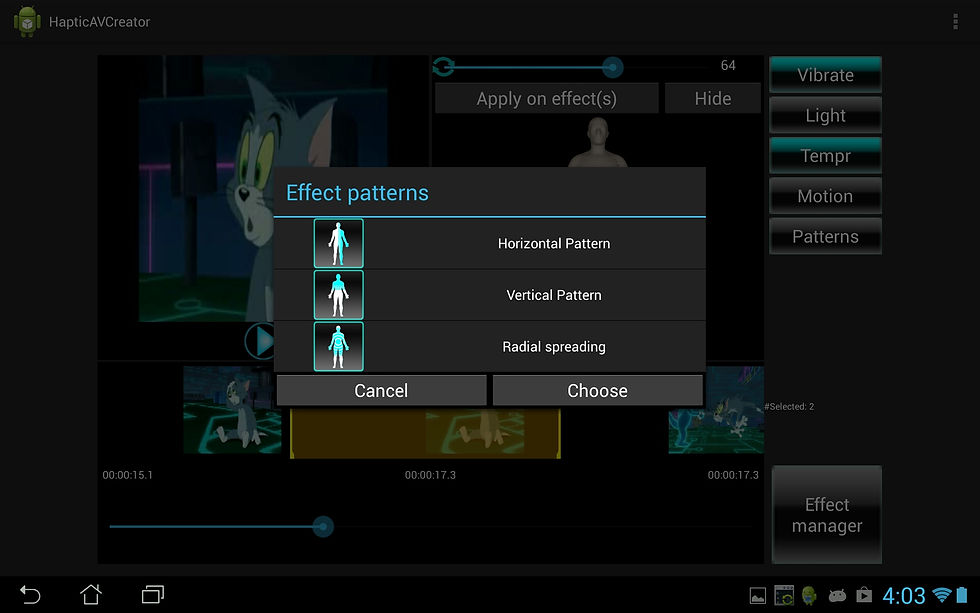Screen dimensions: 980x613
Task: Select the left timeline thumbnail of Tom
Action: pos(232,409)
